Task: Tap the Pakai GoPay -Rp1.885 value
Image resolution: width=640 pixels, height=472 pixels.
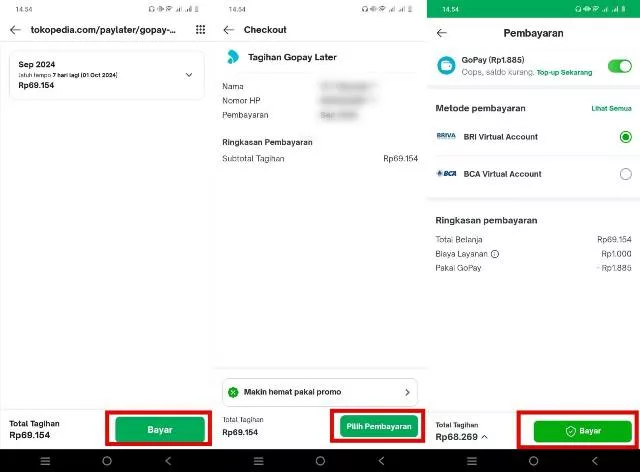Action: point(615,268)
